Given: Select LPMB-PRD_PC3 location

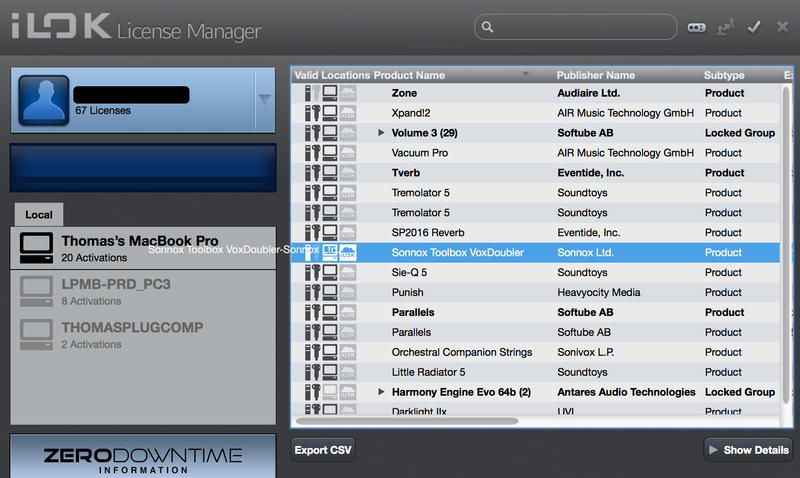Looking at the screenshot, I should 143,291.
